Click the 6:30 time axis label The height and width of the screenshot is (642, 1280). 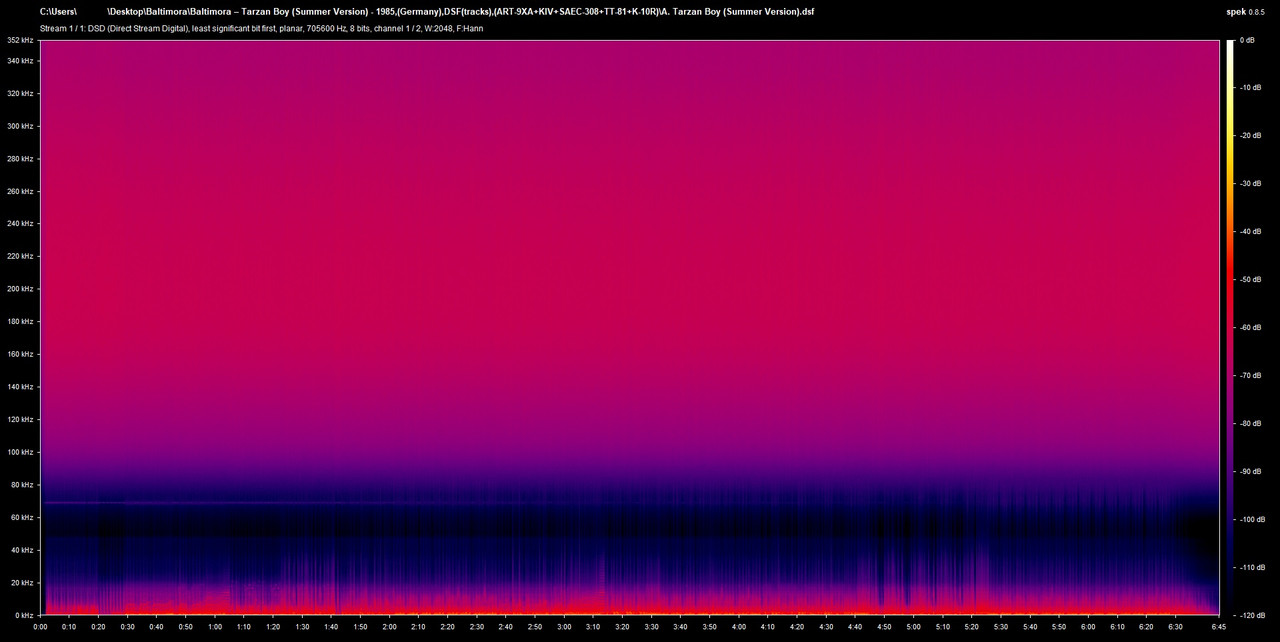tap(1175, 627)
